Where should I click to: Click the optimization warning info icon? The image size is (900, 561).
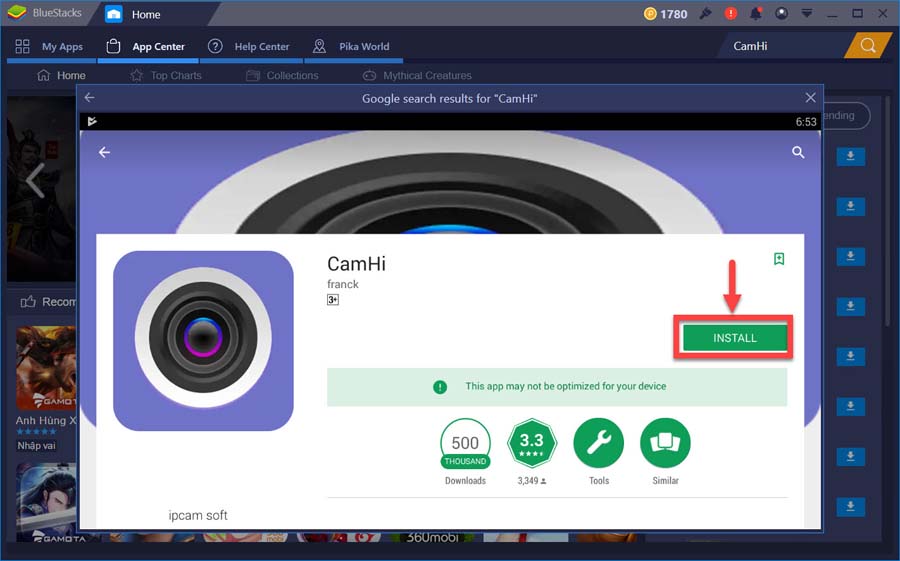tap(440, 387)
